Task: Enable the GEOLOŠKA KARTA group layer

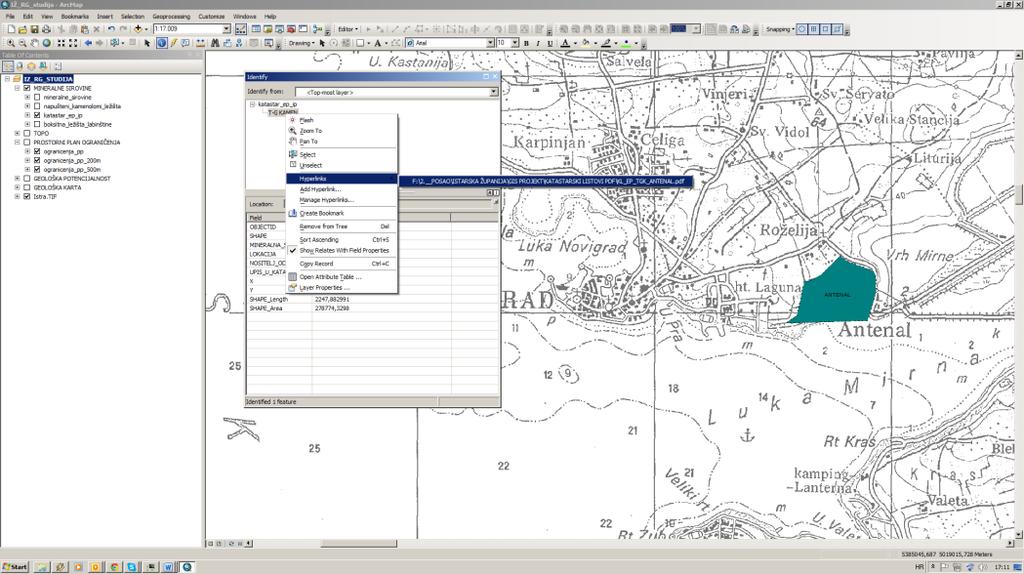Action: coord(27,187)
